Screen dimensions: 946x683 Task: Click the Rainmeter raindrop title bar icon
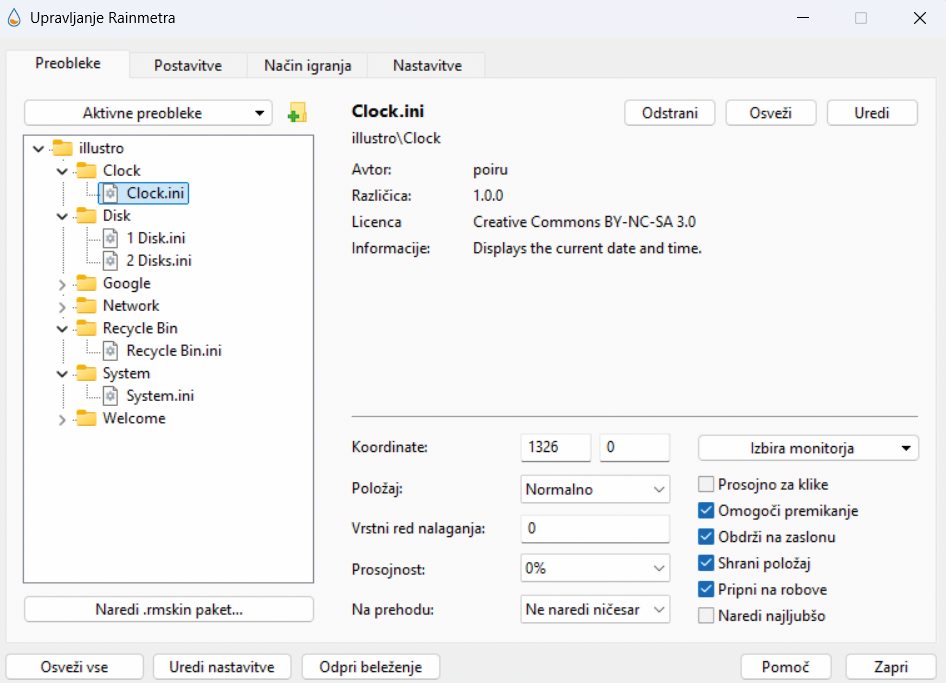coord(14,18)
